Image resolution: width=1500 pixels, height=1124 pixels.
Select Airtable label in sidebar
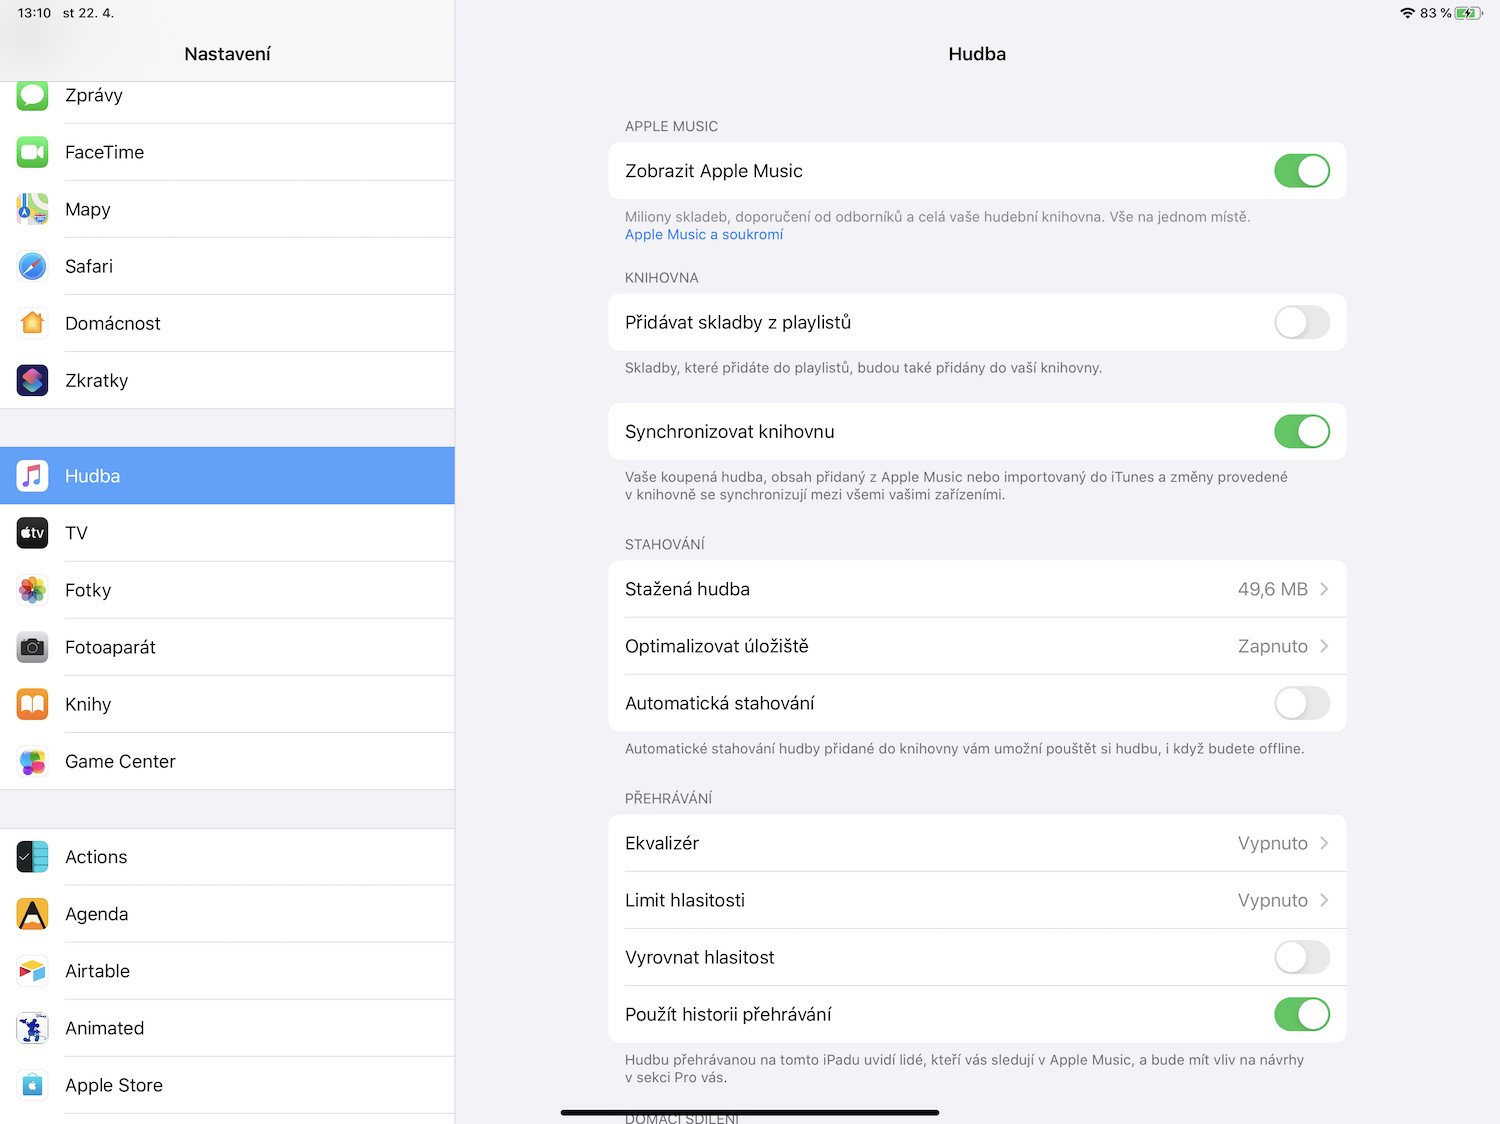click(x=98, y=971)
